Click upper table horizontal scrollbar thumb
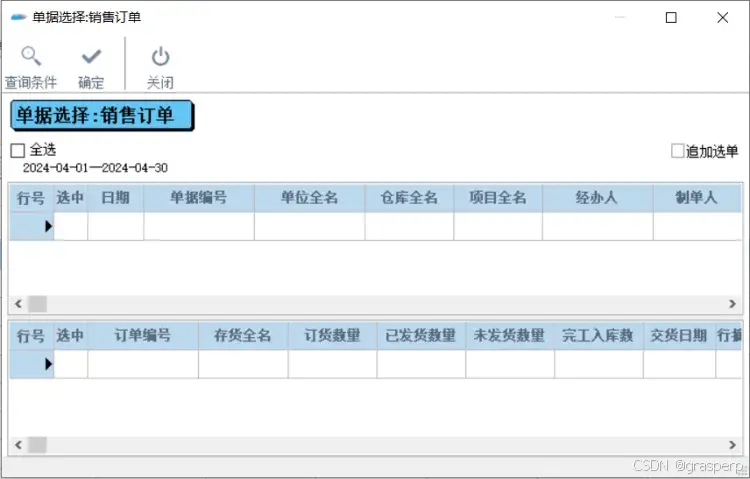 [x=37, y=304]
